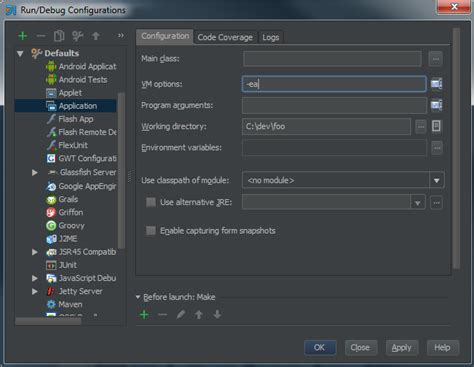This screenshot has height=367, width=474.
Task: Open the Use classpath of module dropdown
Action: [x=437, y=180]
